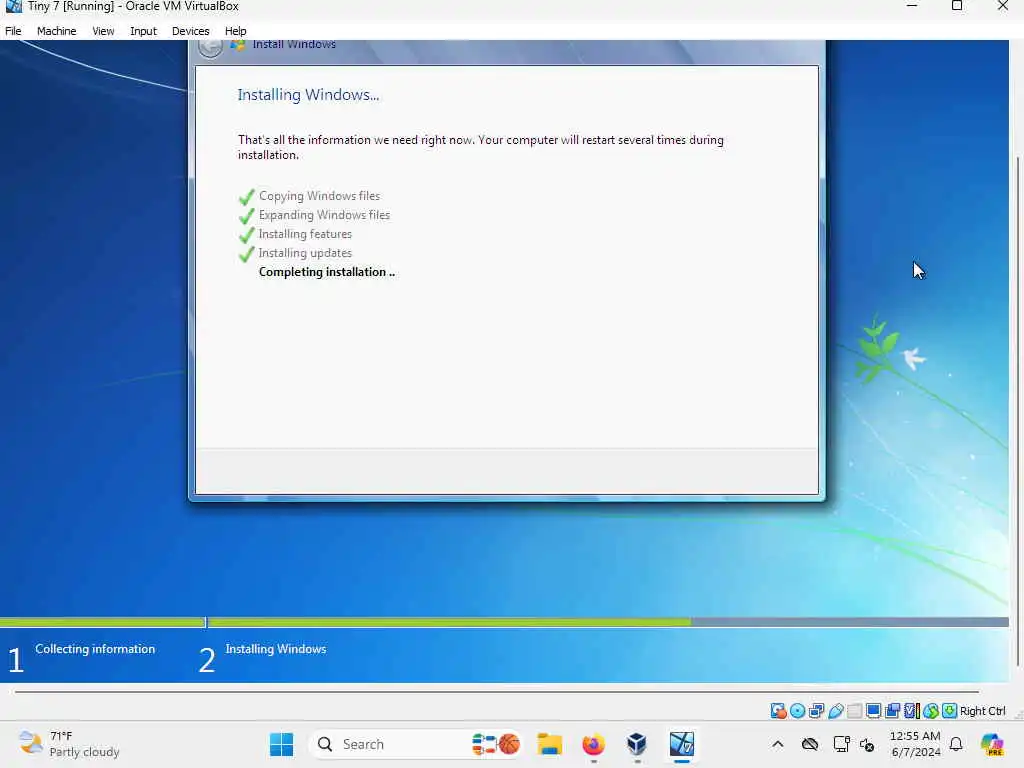Image resolution: width=1024 pixels, height=768 pixels.
Task: Click the search highlight basketball icon
Action: coord(509,744)
